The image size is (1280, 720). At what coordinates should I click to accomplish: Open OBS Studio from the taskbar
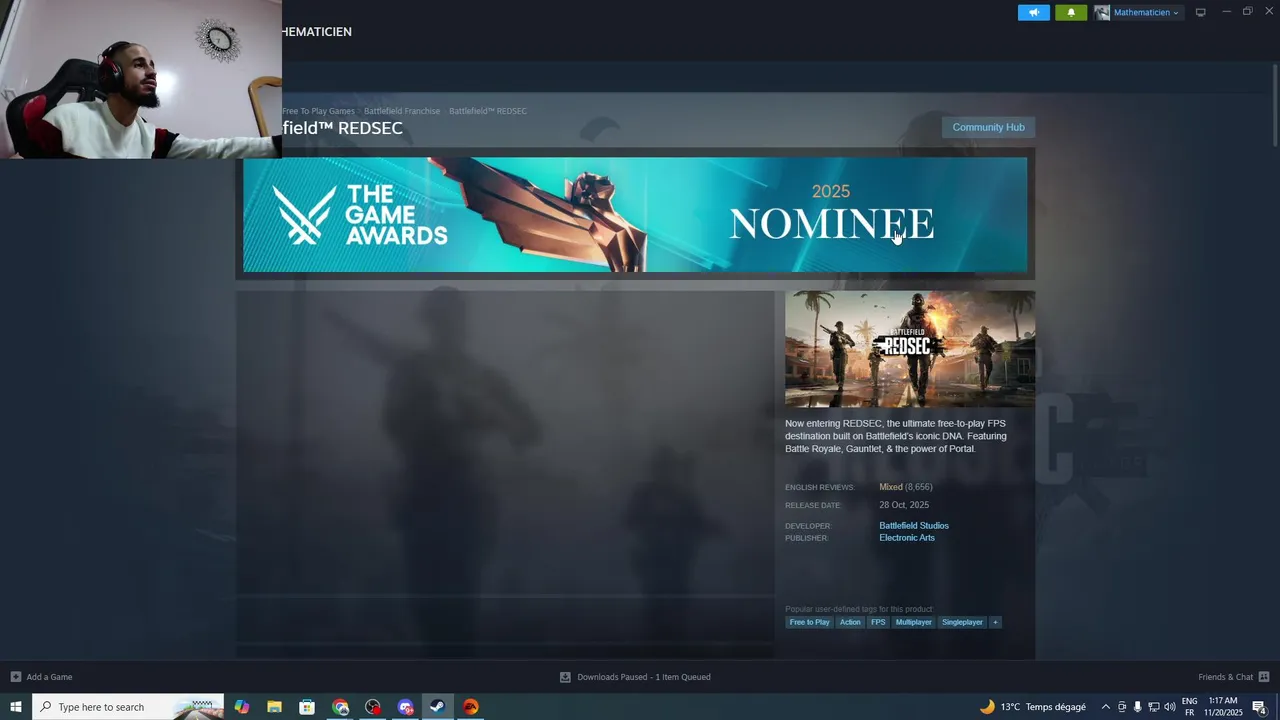tap(373, 707)
